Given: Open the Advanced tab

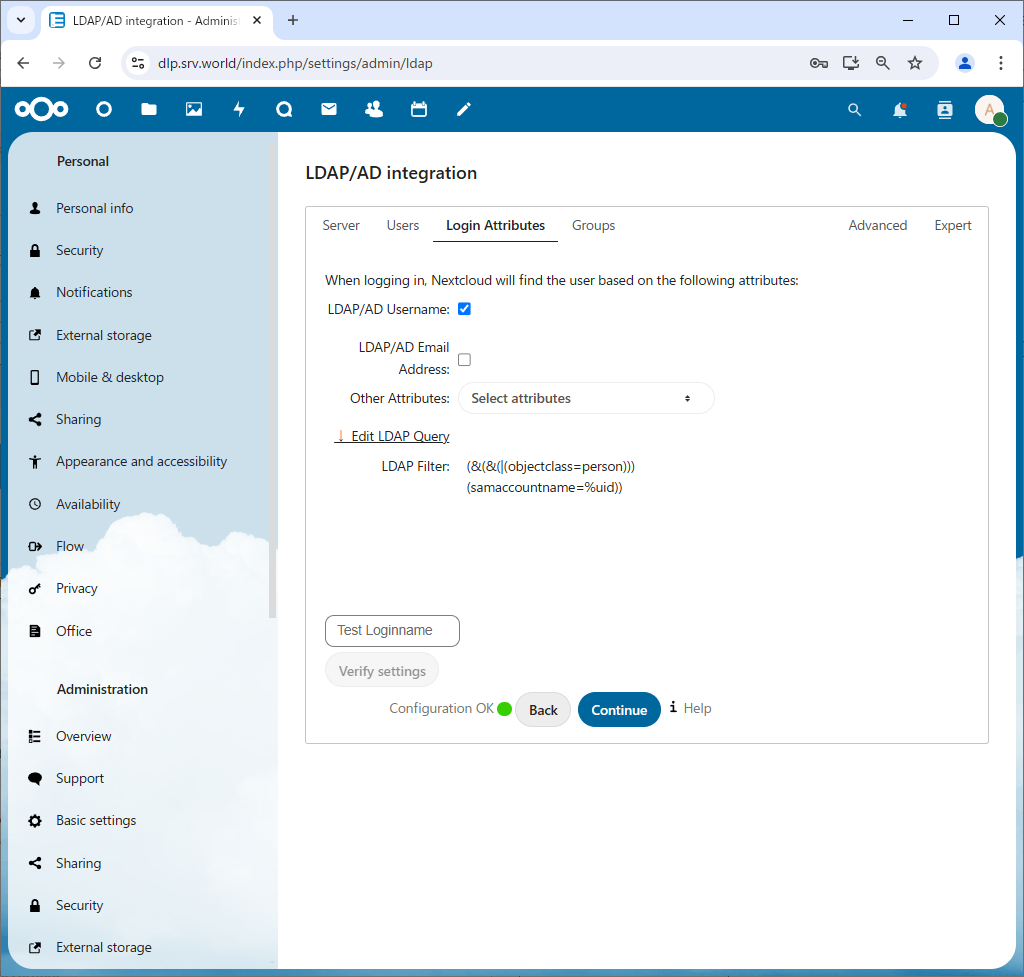Looking at the screenshot, I should pyautogui.click(x=878, y=225).
